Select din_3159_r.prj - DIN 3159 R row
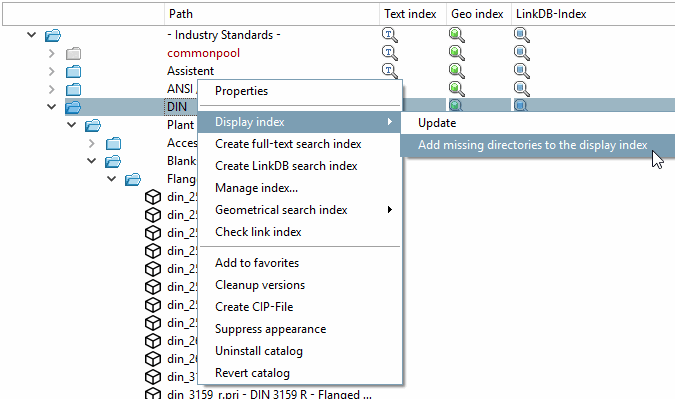The width and height of the screenshot is (675, 399). [269, 394]
